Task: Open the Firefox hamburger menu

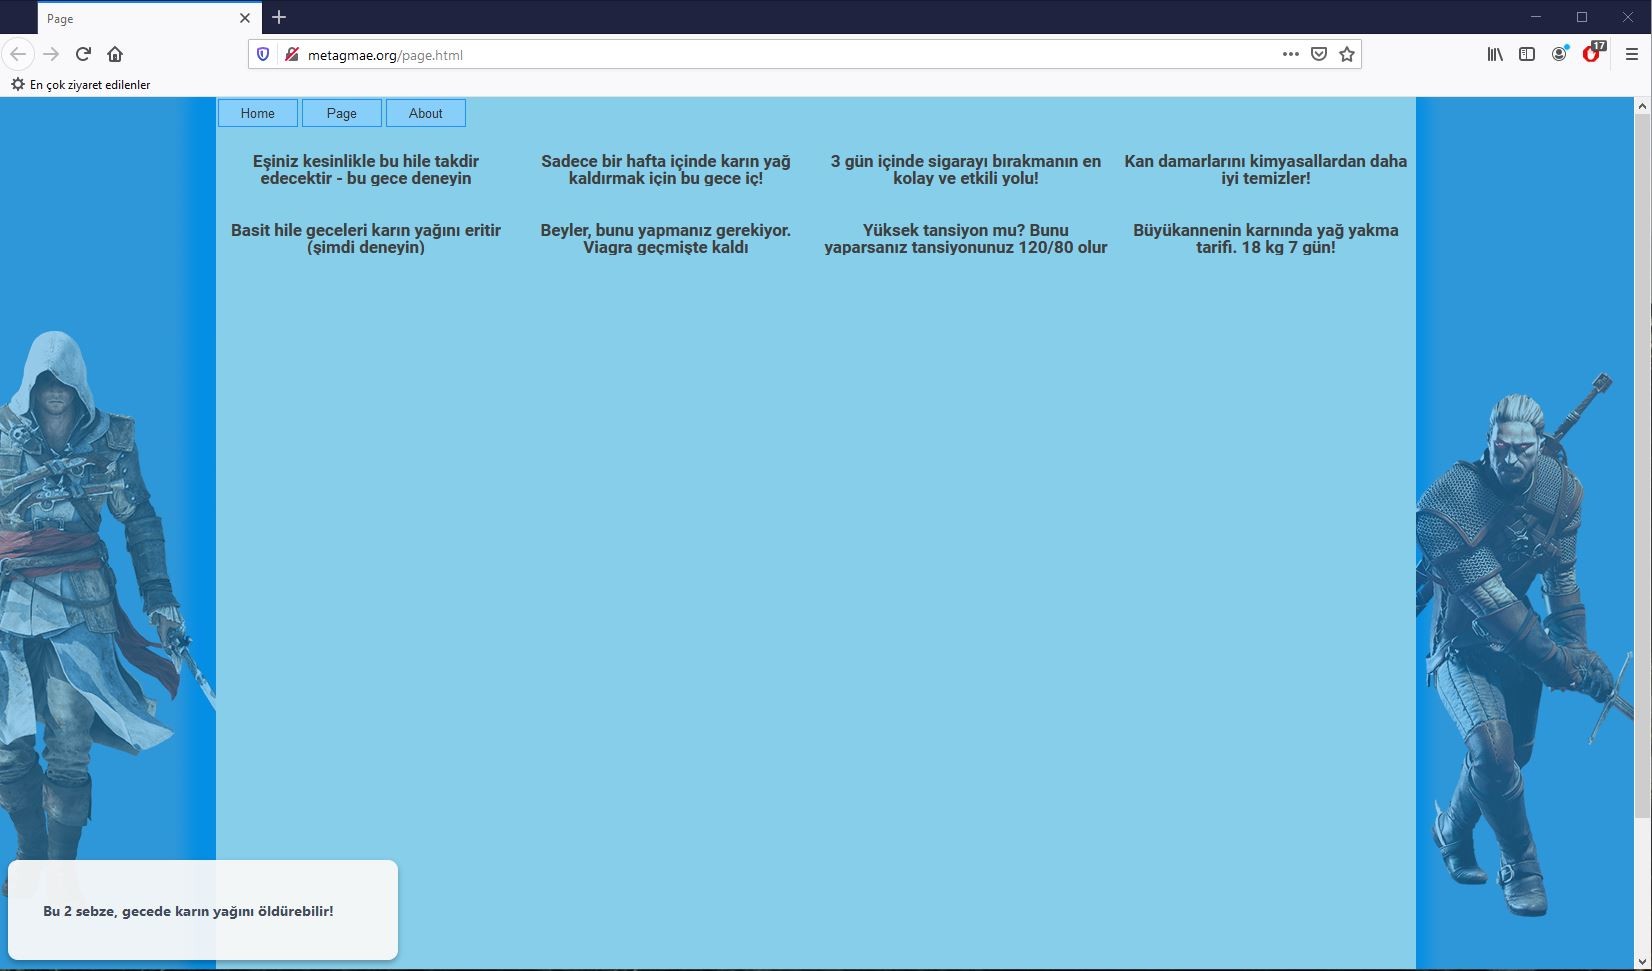Action: pyautogui.click(x=1632, y=54)
